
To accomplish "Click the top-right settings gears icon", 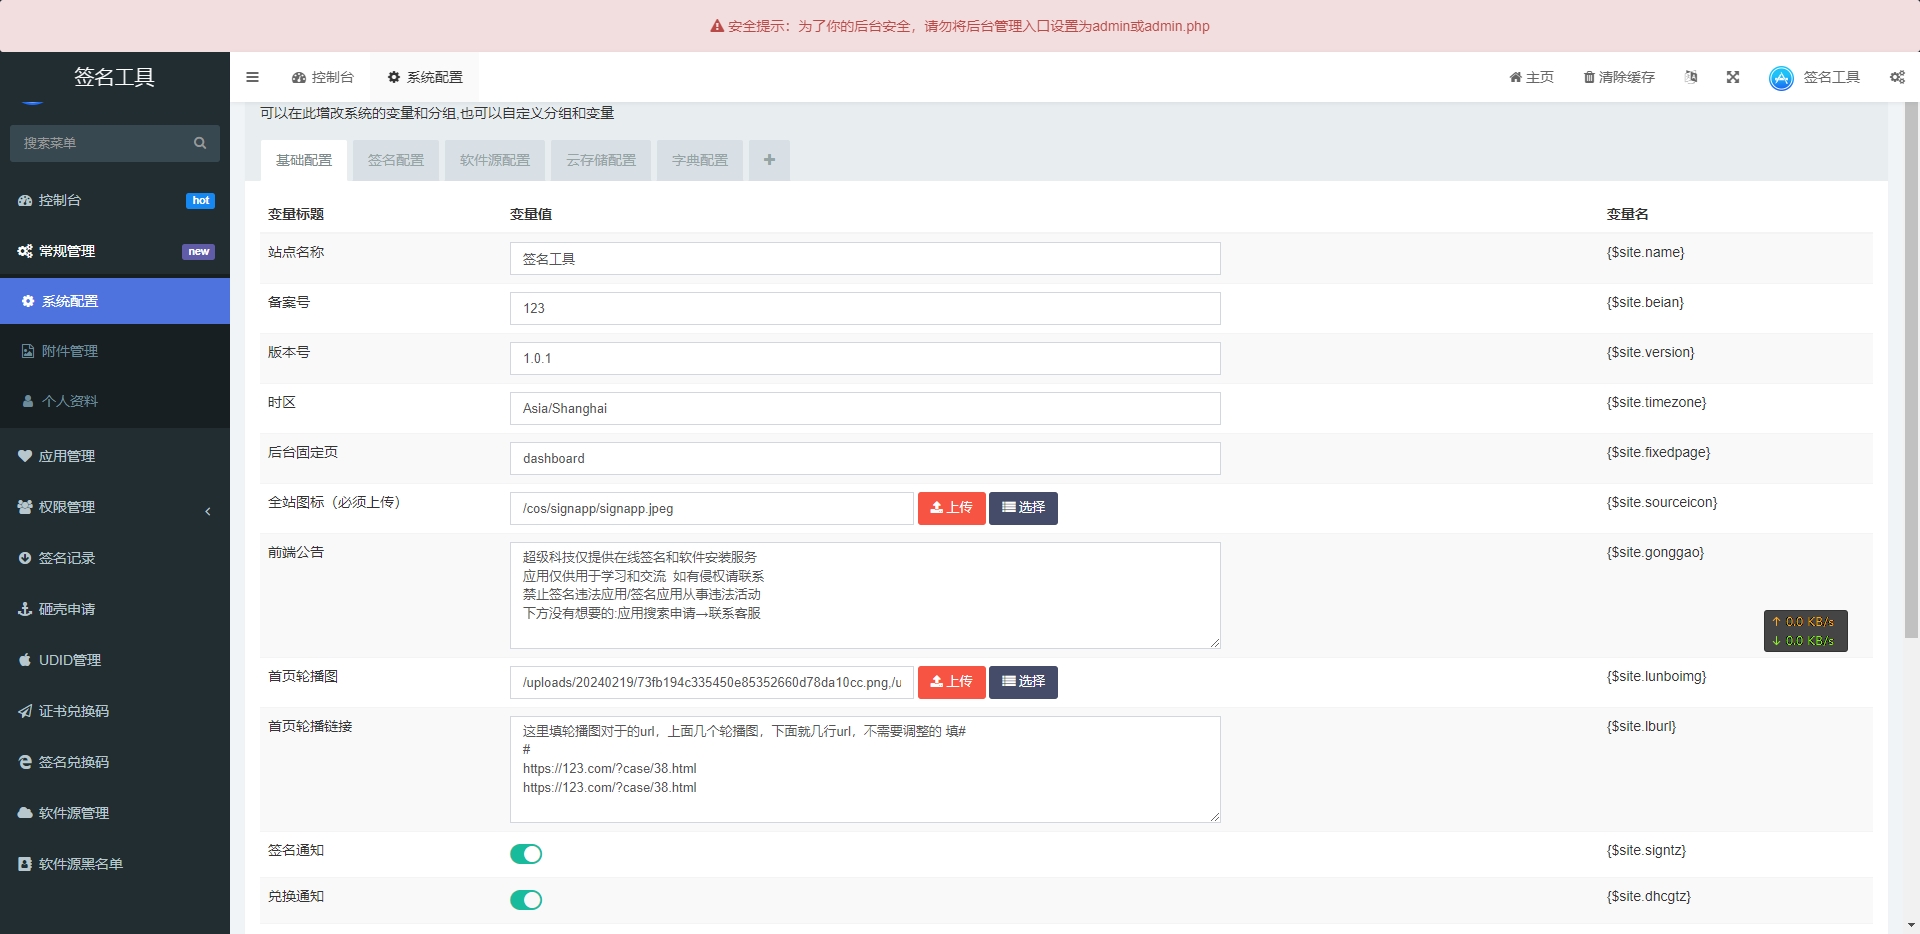I will (x=1897, y=77).
